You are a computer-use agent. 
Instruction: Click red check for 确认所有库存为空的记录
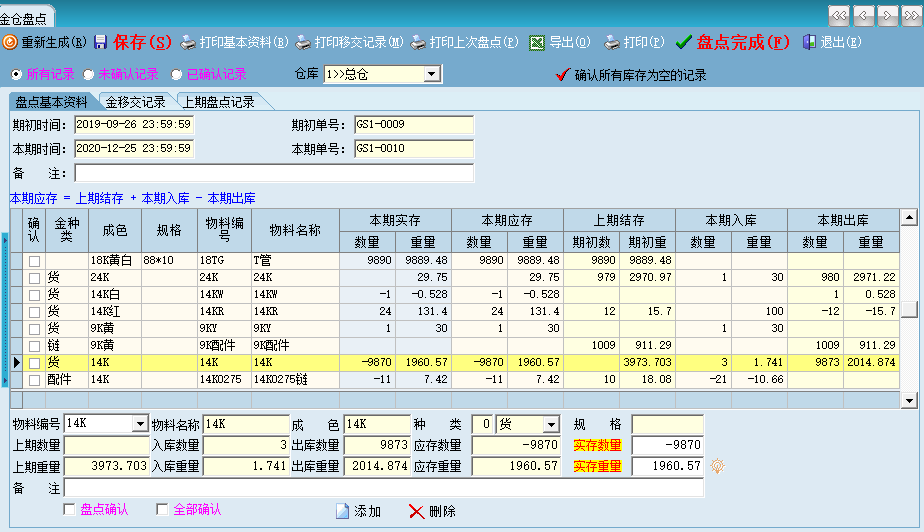[563, 75]
